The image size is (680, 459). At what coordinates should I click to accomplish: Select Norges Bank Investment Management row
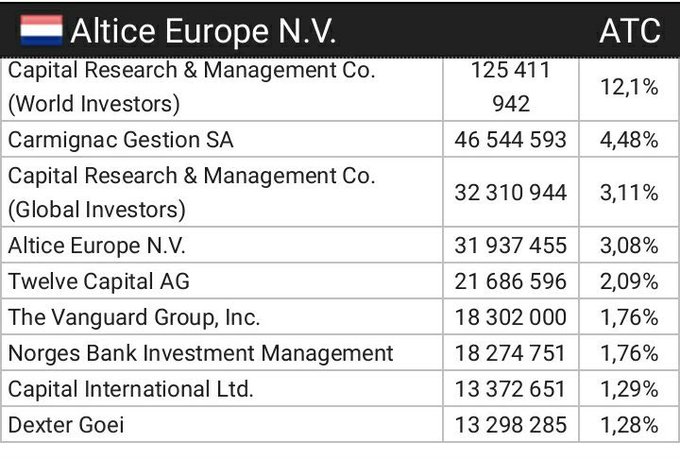(x=201, y=353)
